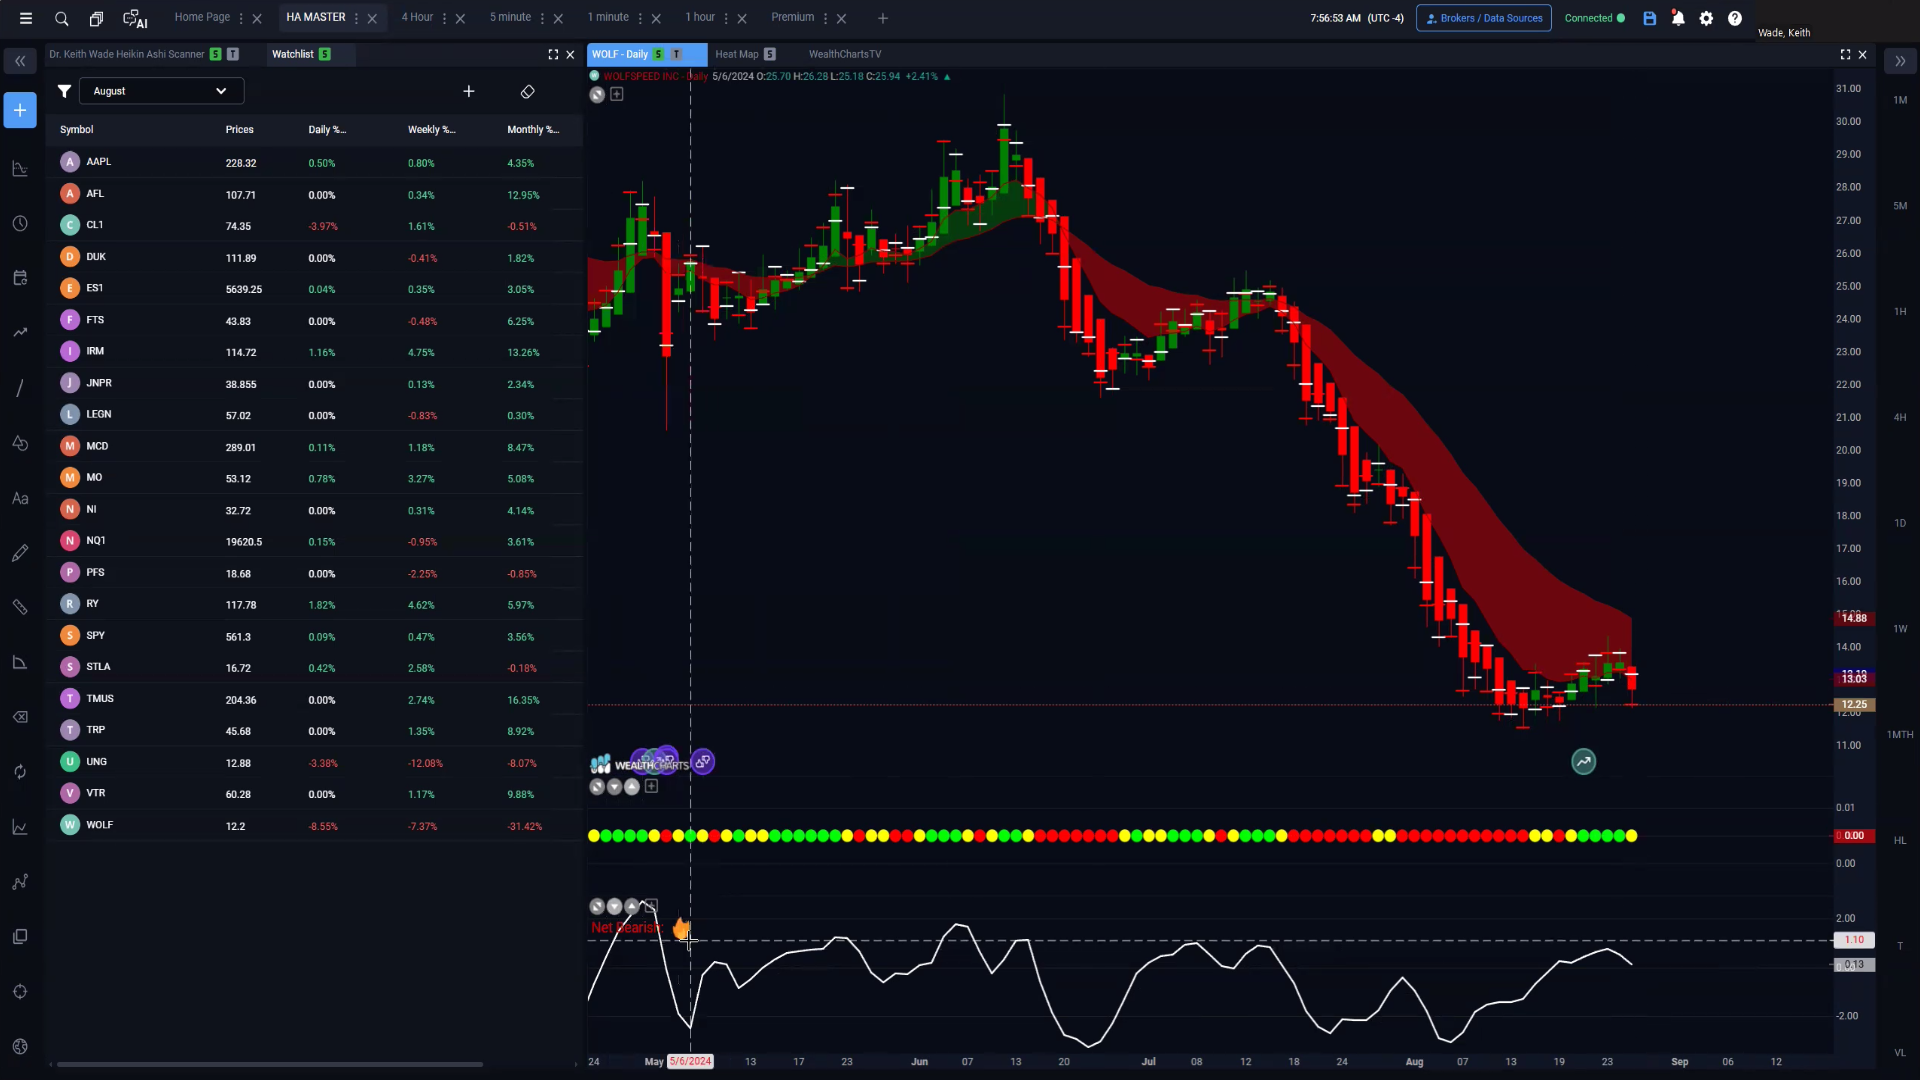Toggle the S badge on Heikin Ashi Scanner tab

point(215,54)
